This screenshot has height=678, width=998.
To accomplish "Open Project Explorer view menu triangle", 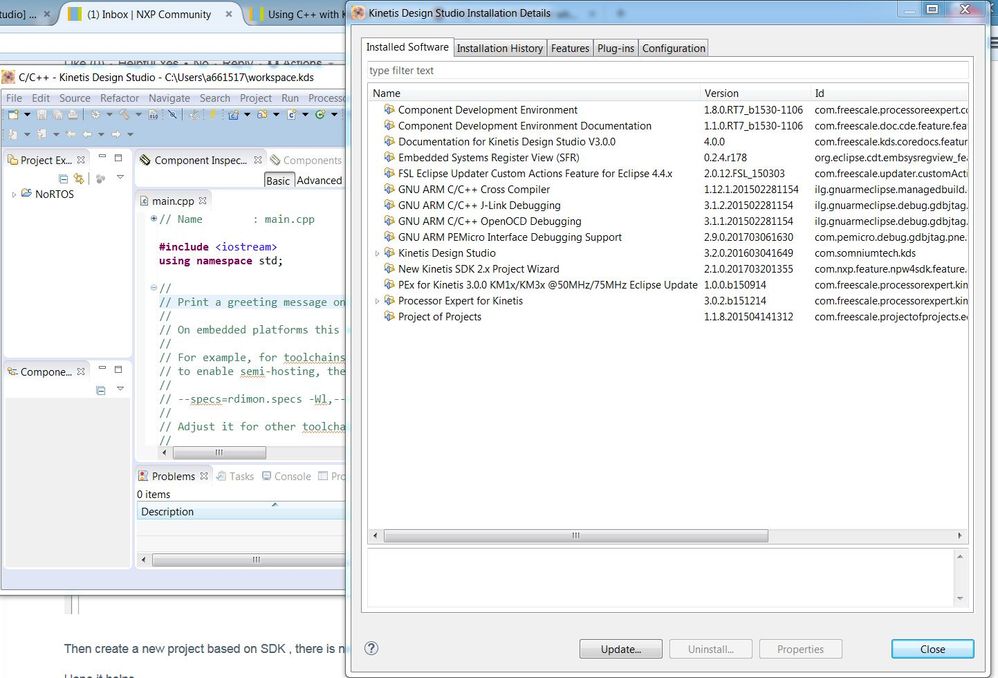I will [x=120, y=177].
